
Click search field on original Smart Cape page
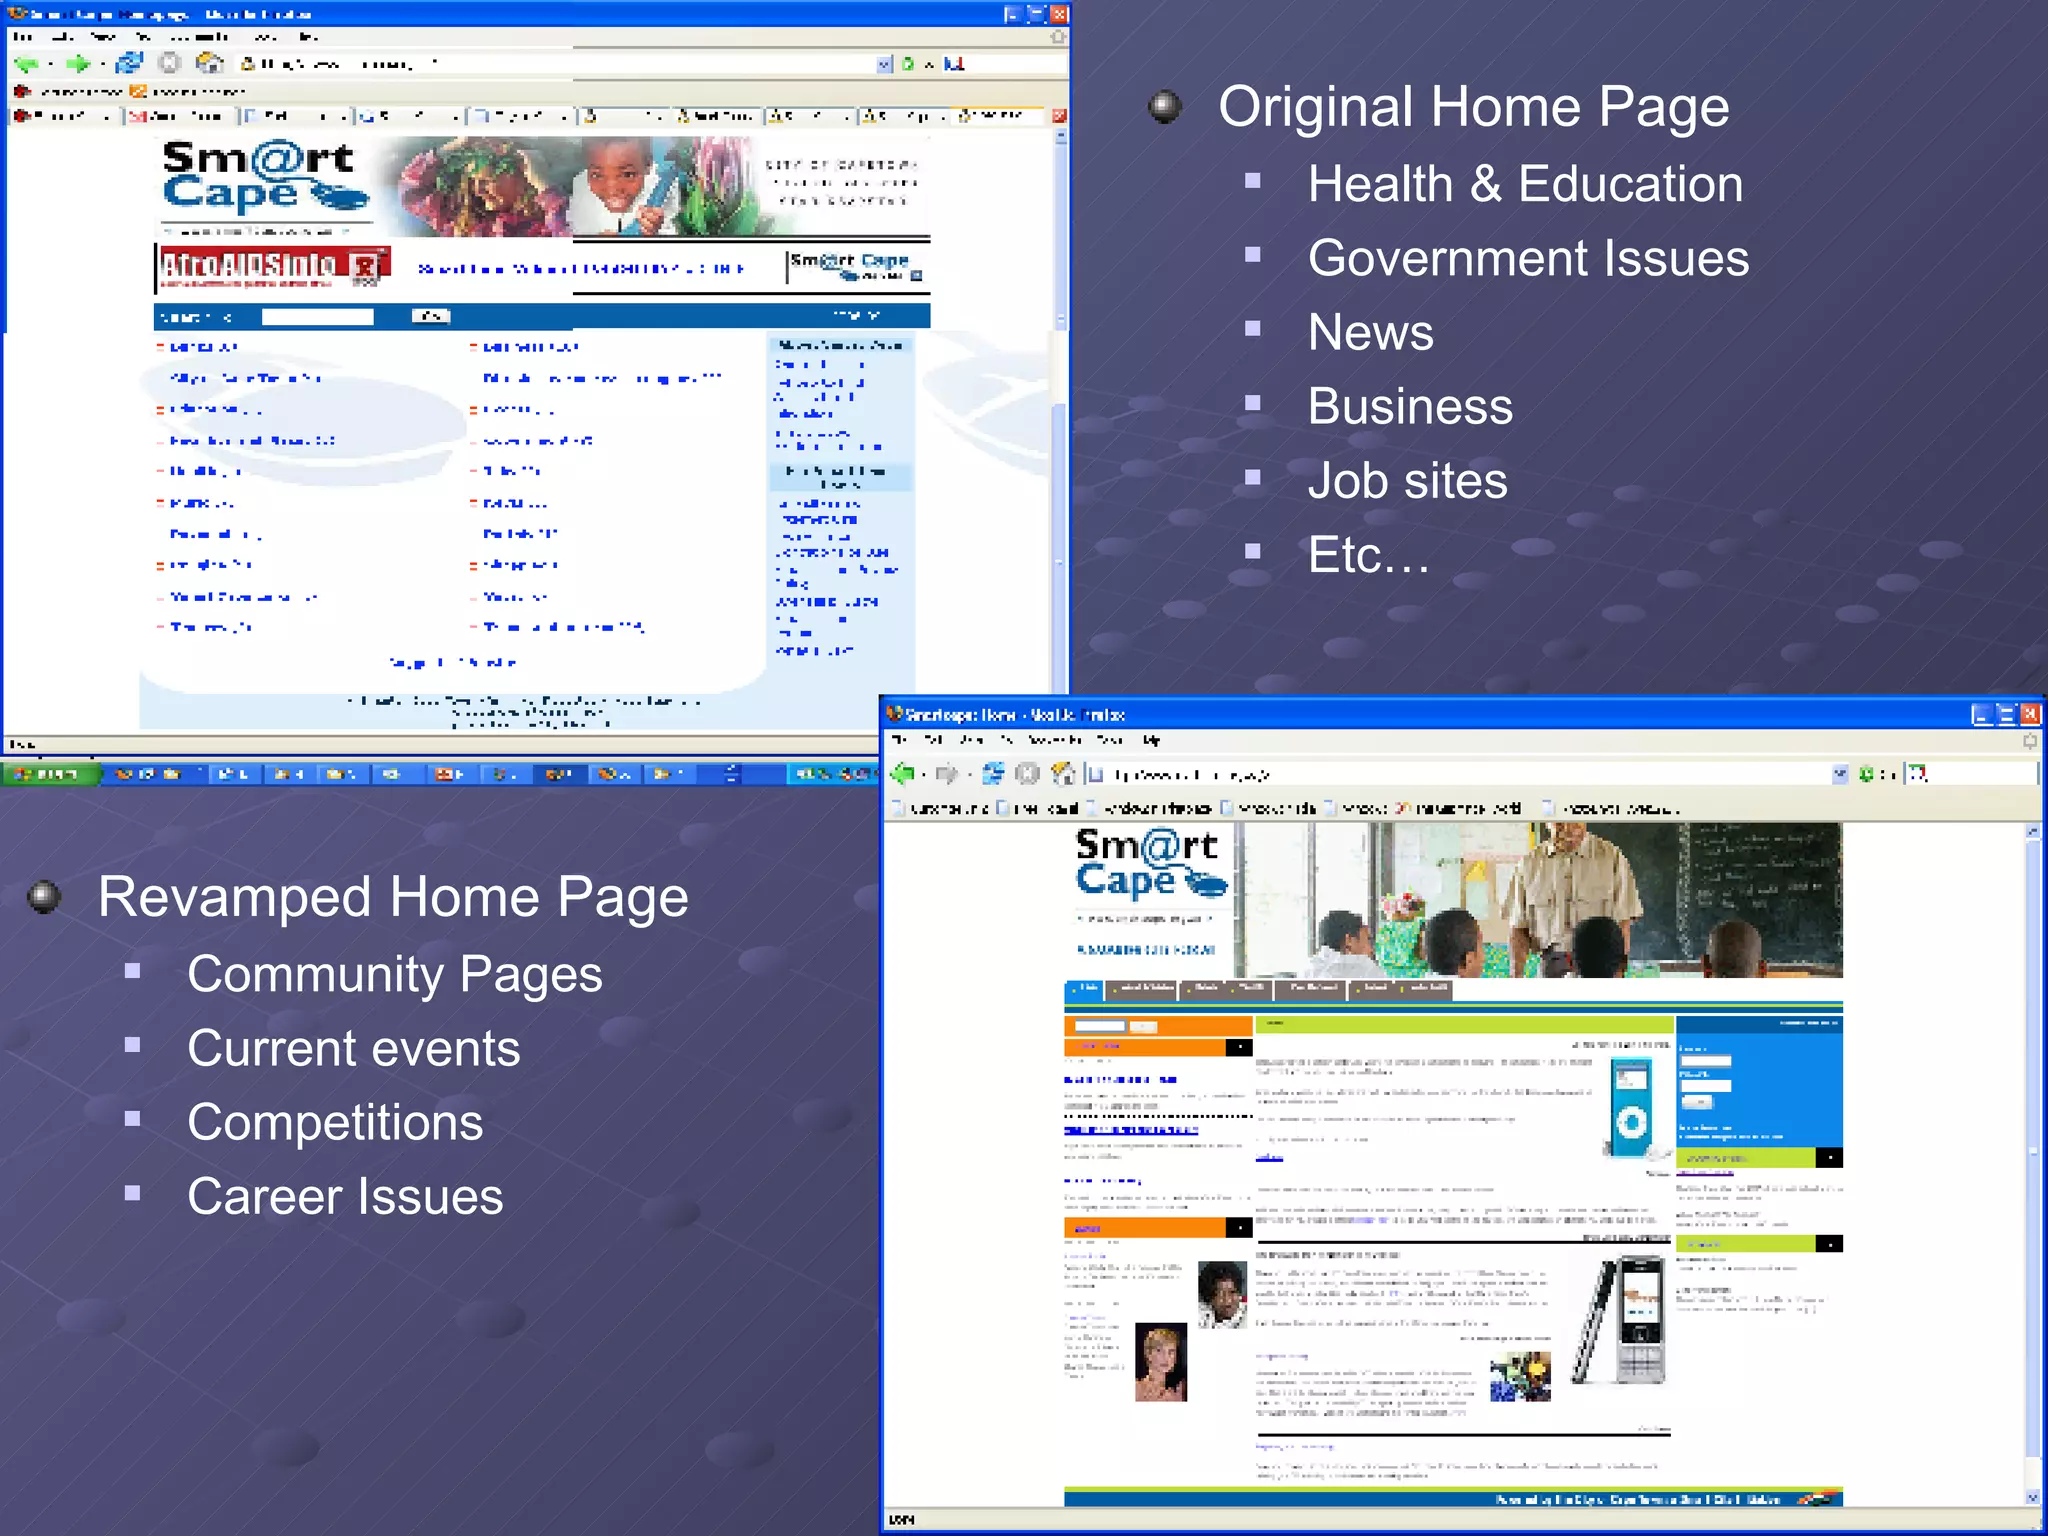click(x=318, y=317)
